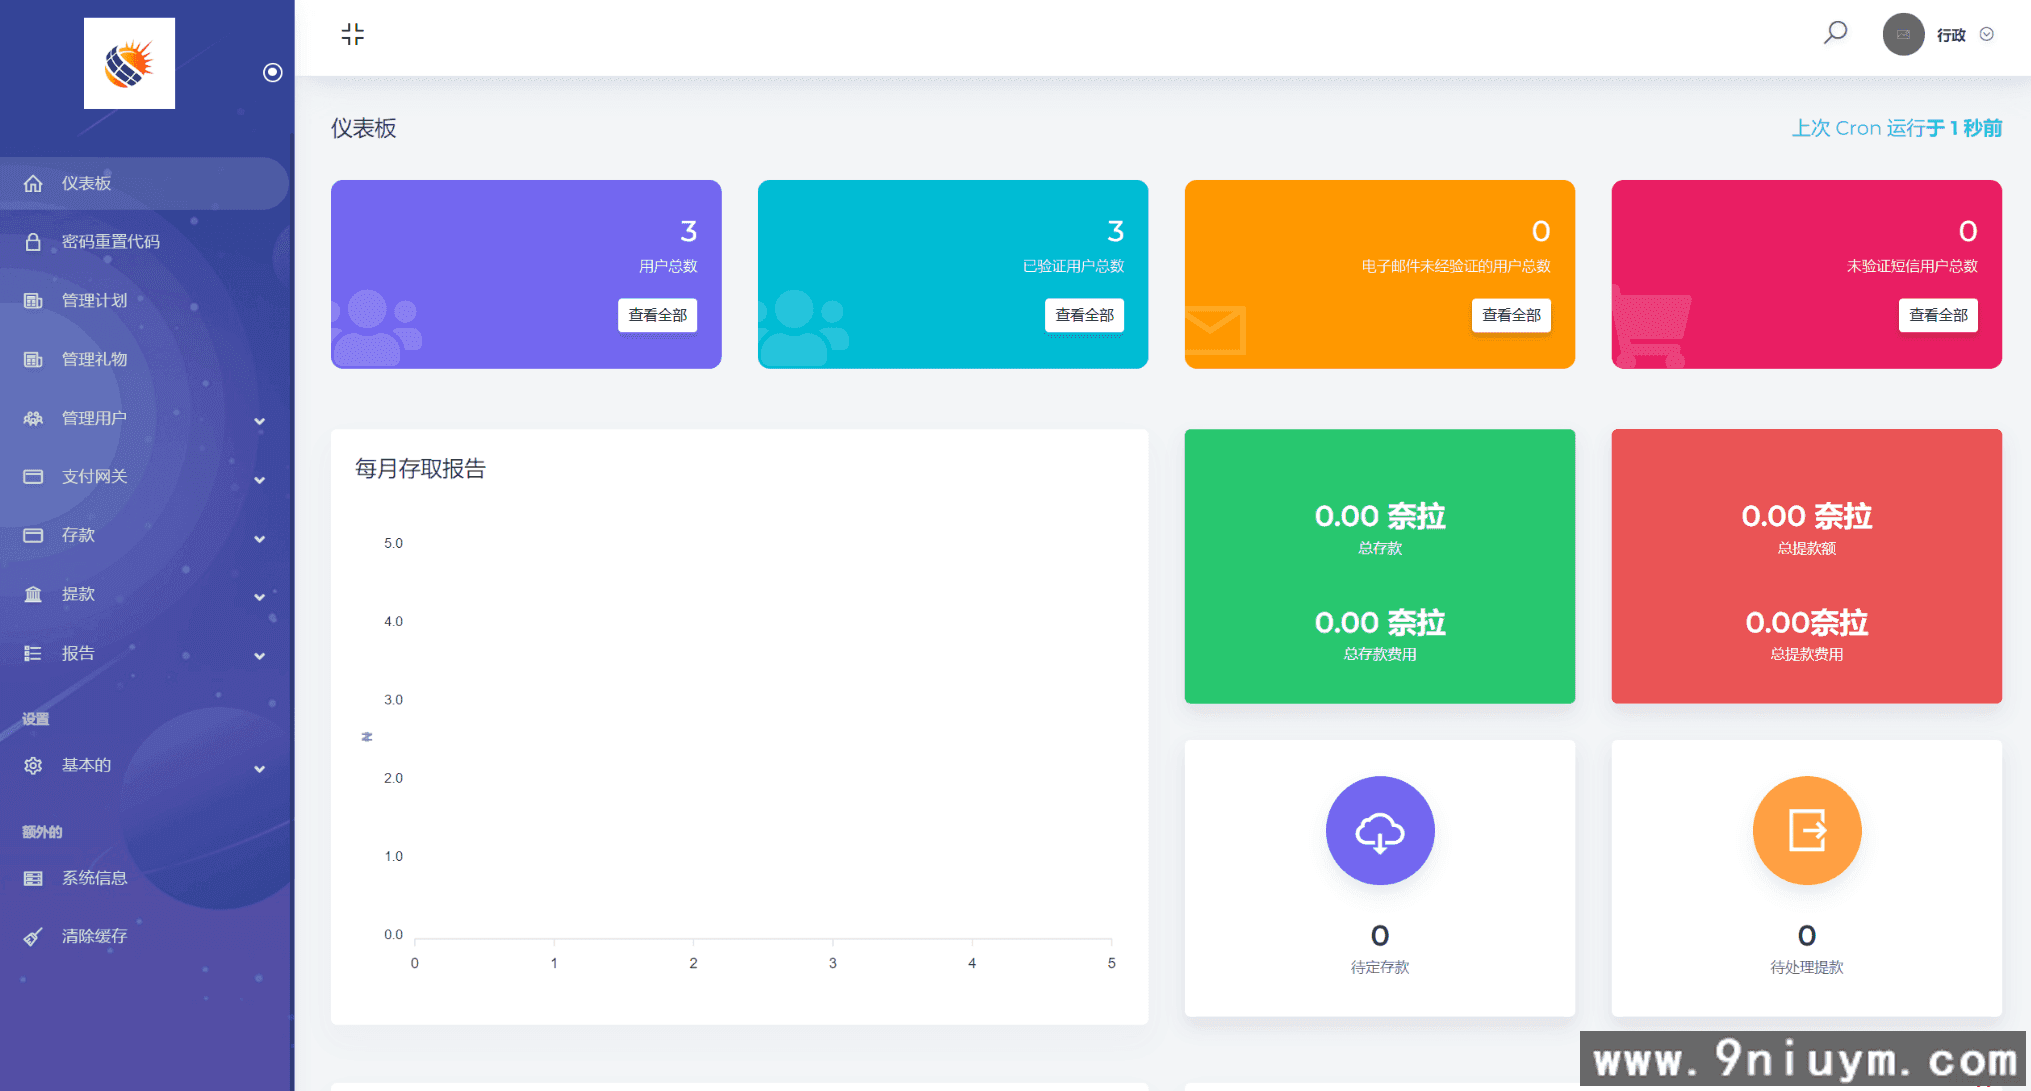The image size is (2031, 1091).
Task: Click the 总提款额 amount text
Action: point(1807,516)
